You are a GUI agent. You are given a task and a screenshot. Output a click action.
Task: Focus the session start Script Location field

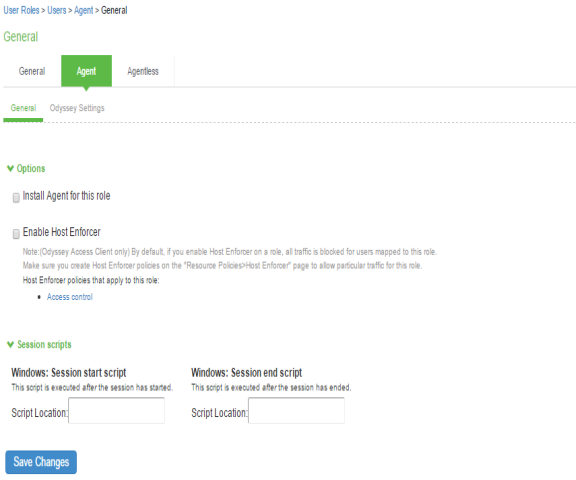tap(116, 411)
